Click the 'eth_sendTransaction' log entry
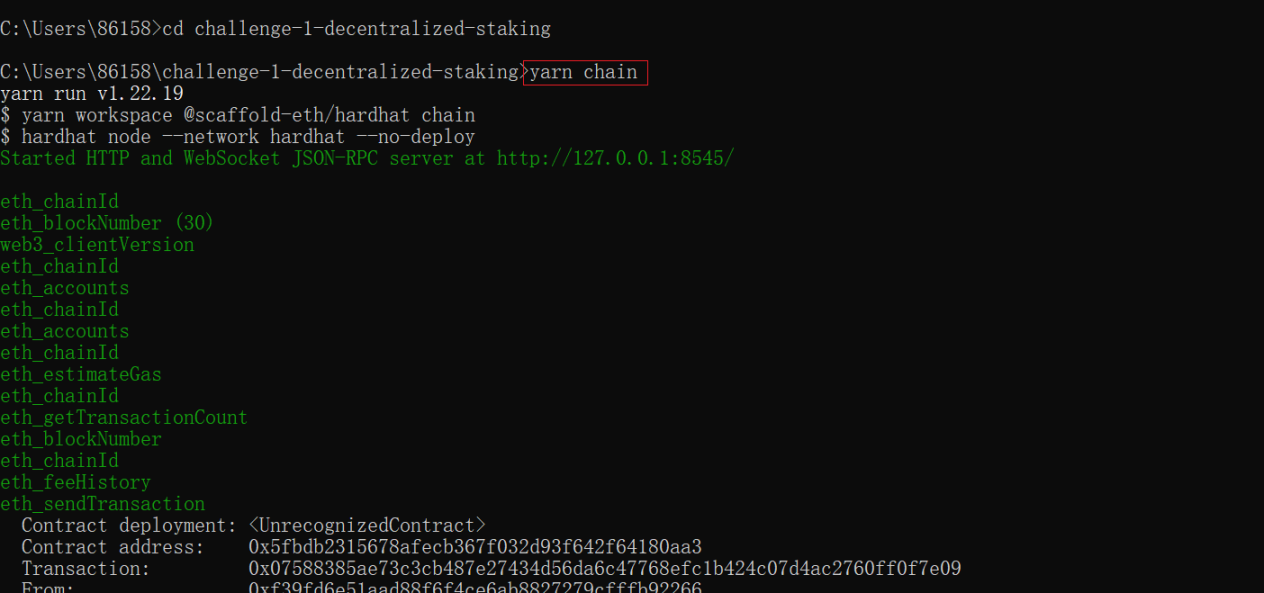 [x=103, y=504]
